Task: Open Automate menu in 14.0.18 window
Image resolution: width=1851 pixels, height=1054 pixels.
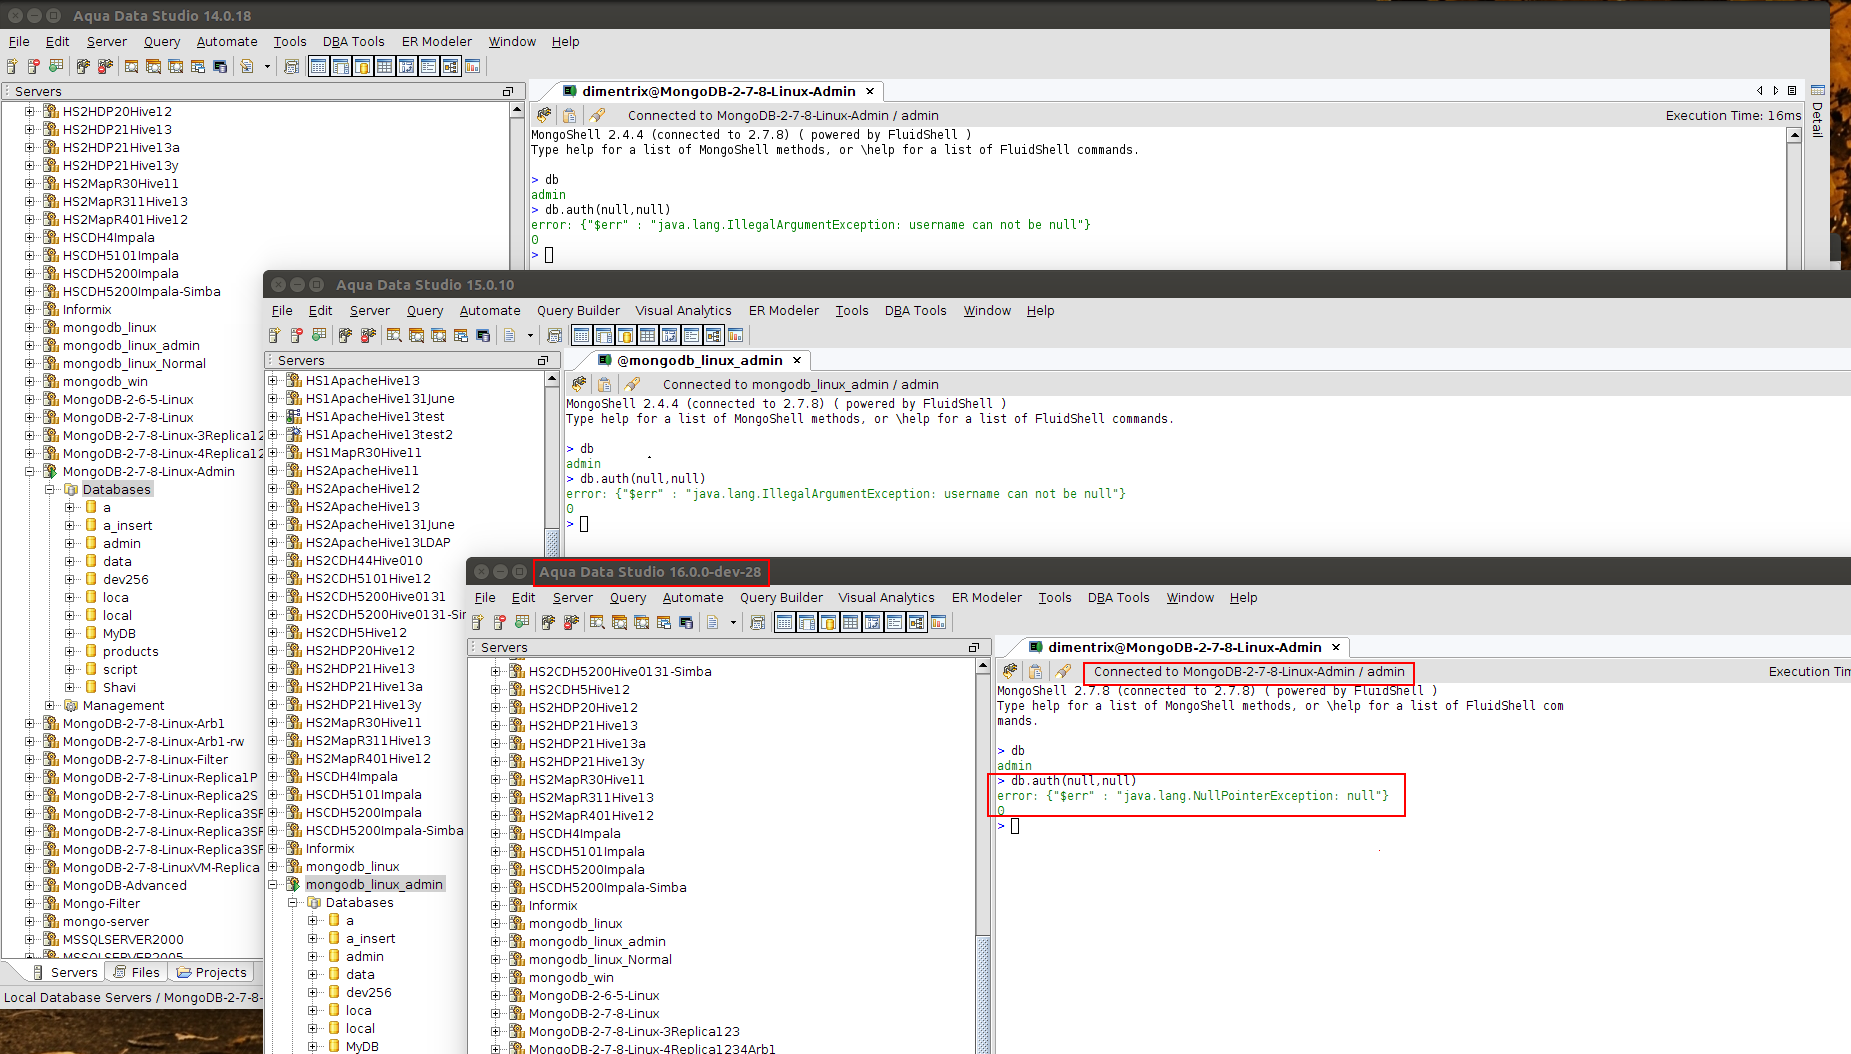Action: coord(227,42)
